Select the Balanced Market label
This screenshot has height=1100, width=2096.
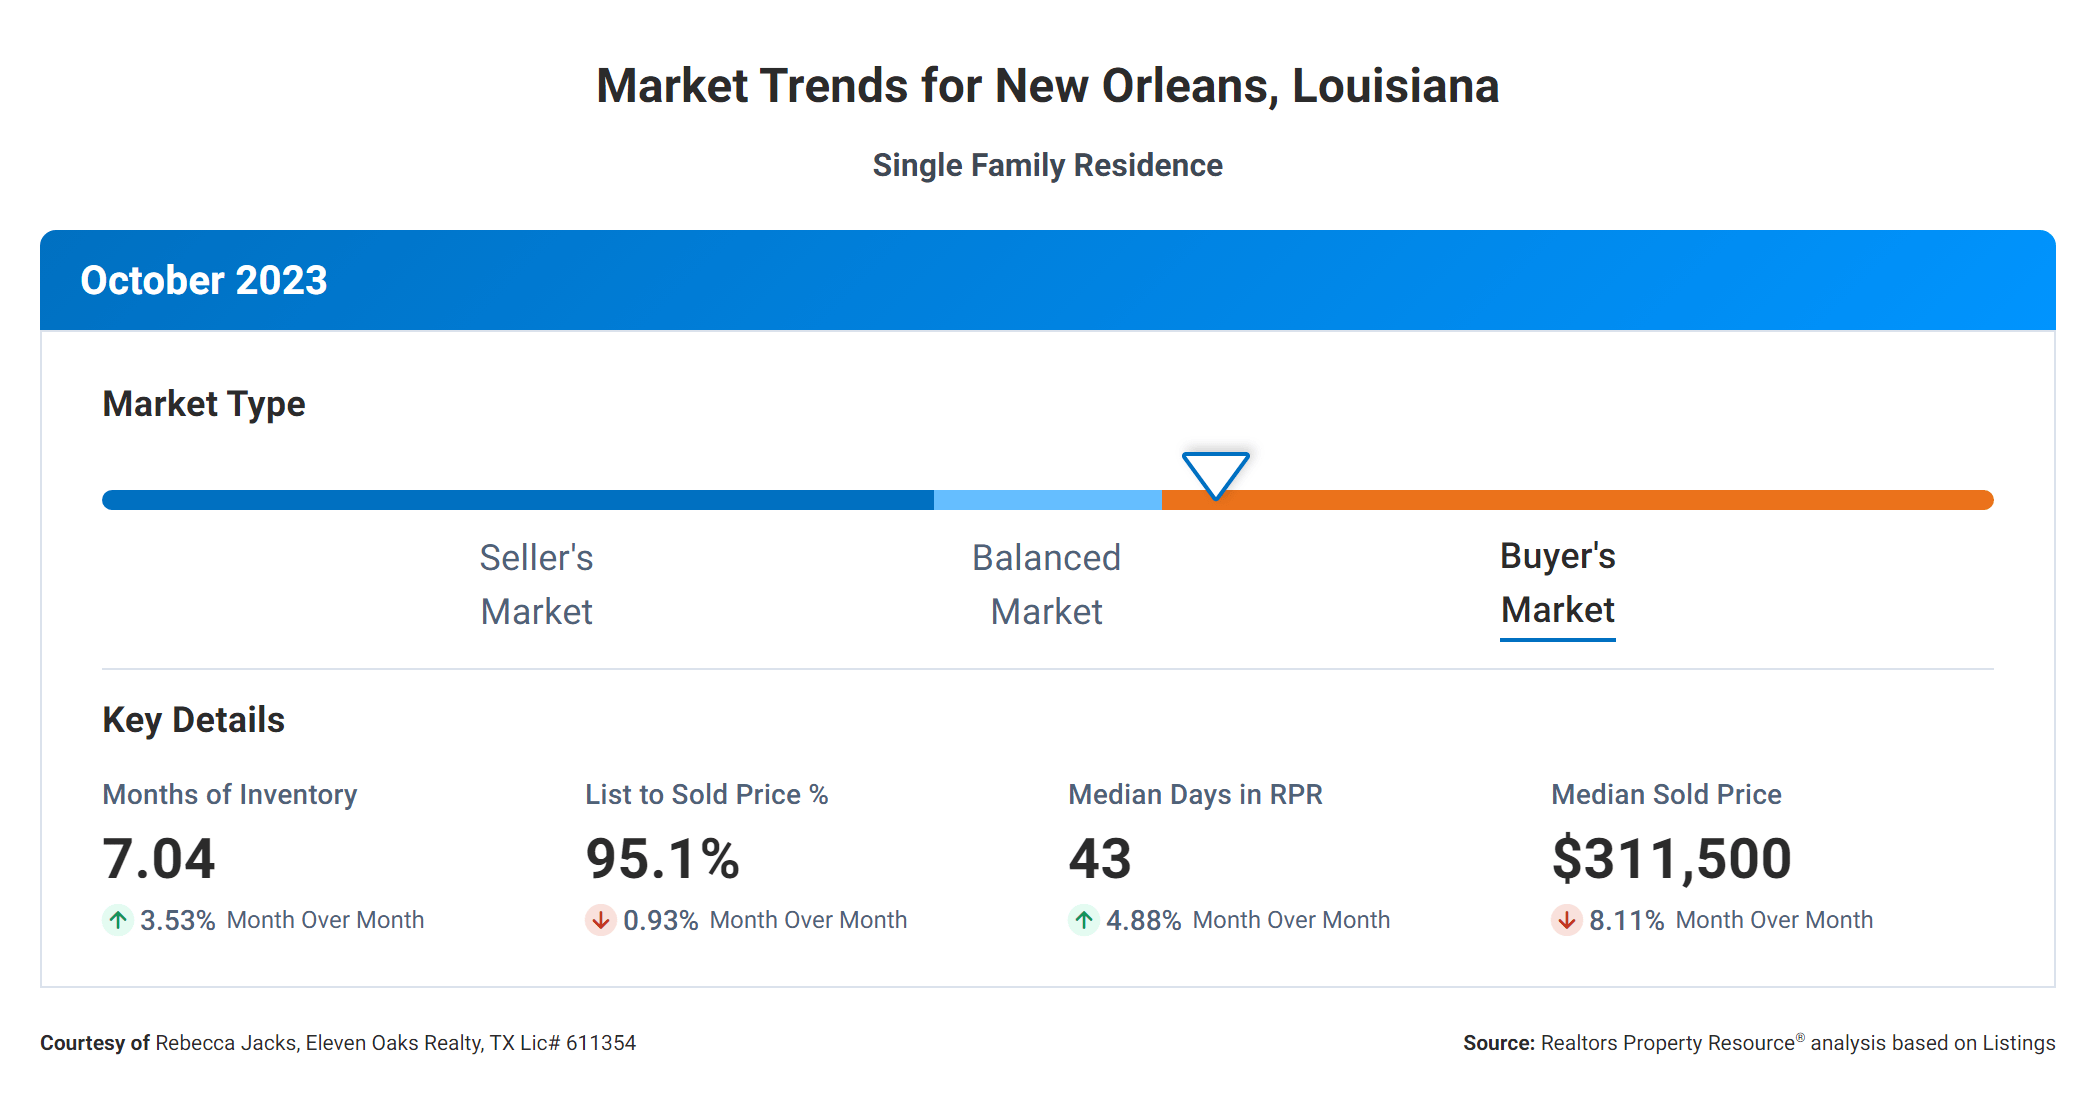[x=1046, y=584]
